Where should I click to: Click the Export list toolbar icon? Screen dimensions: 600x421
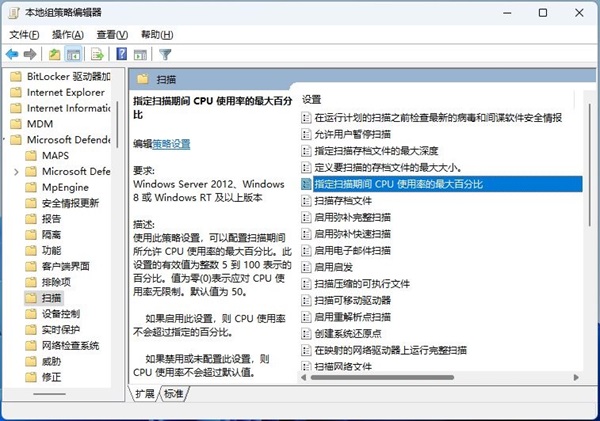[x=97, y=54]
